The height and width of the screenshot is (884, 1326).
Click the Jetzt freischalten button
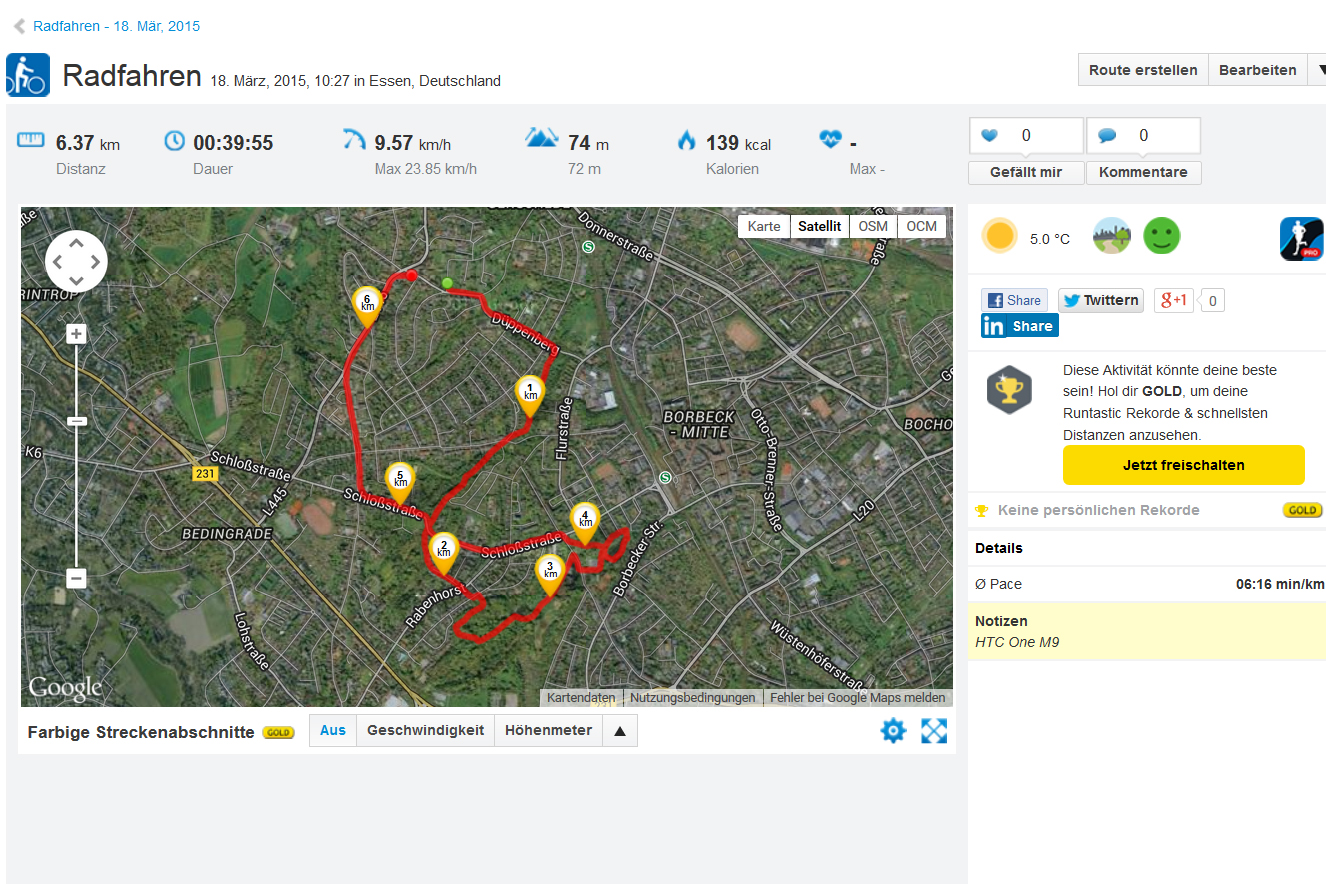1183,465
